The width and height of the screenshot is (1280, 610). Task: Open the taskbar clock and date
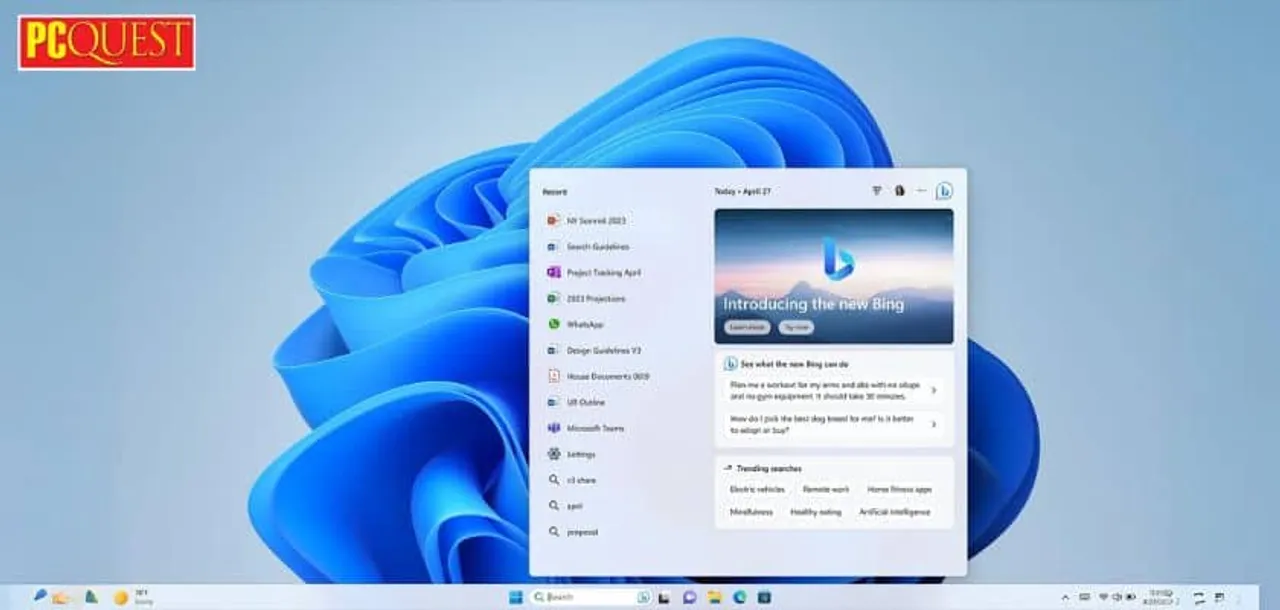(1160, 597)
